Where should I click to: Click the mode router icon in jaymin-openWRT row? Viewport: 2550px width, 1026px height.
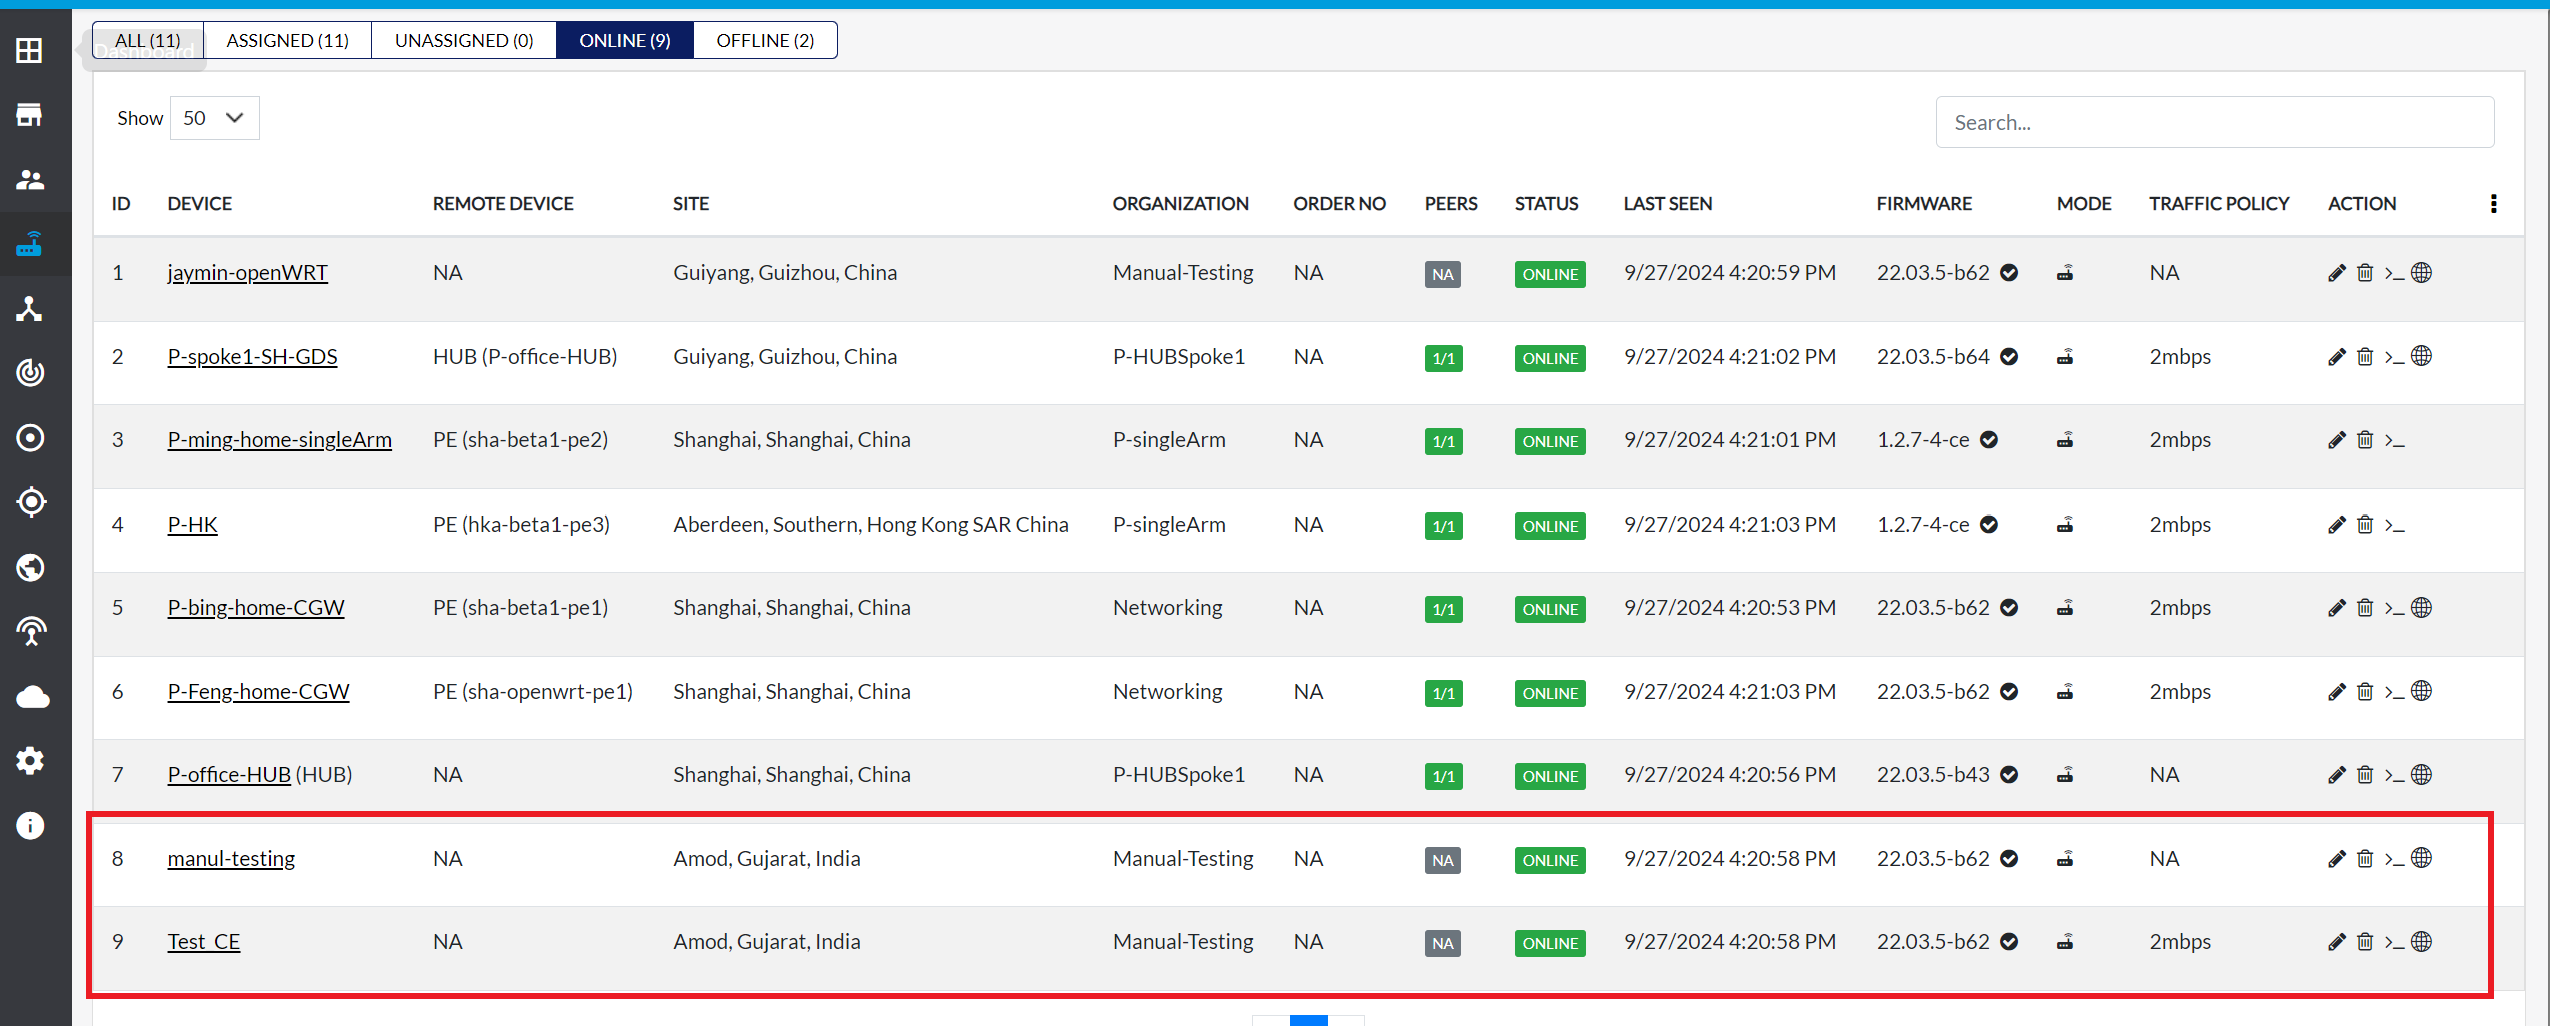2065,273
